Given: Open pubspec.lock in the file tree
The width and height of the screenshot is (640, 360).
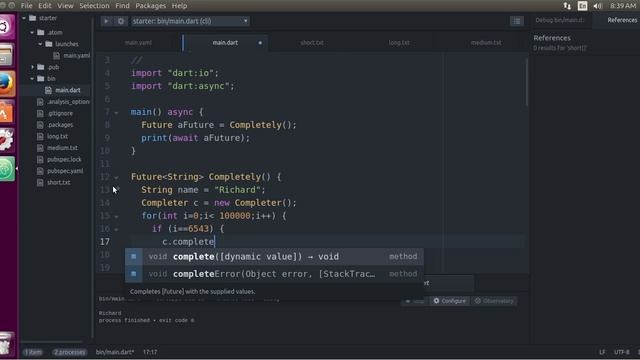Looking at the screenshot, I should [64, 160].
